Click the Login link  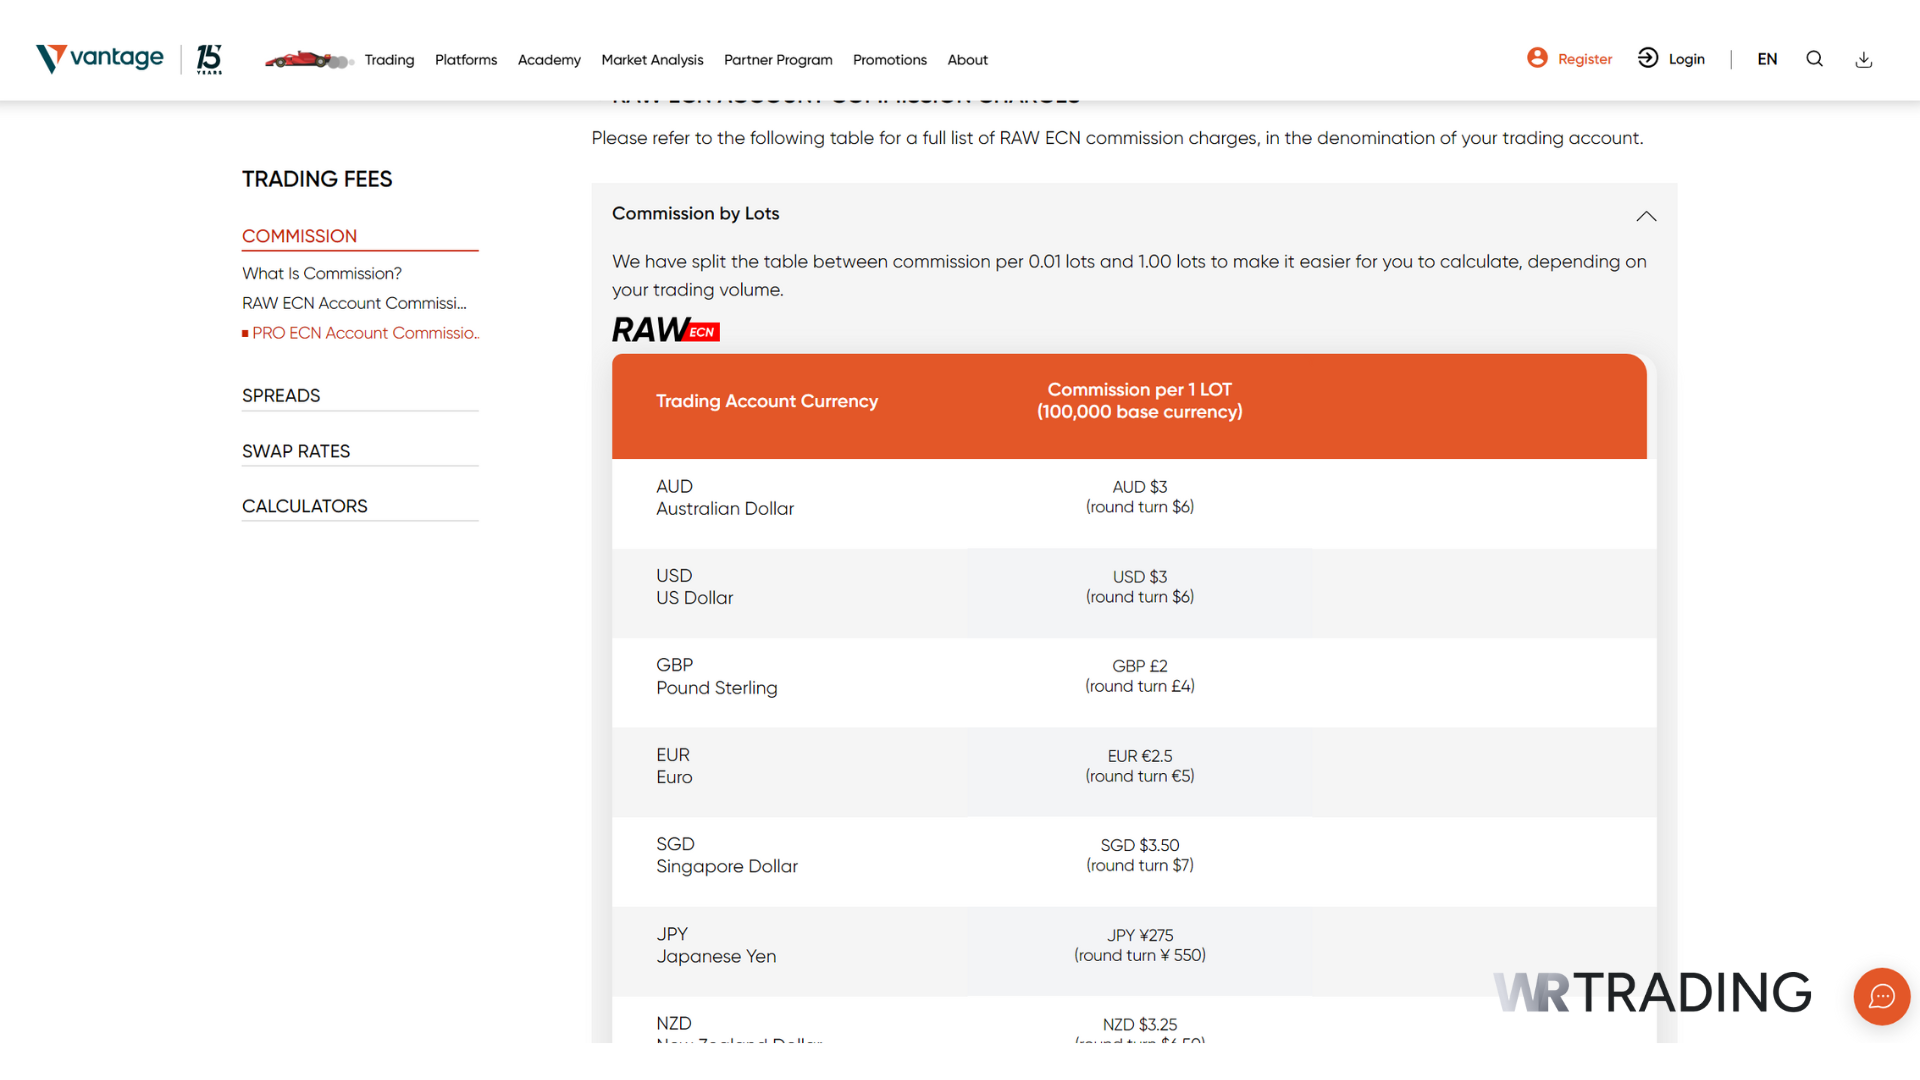coord(1686,58)
